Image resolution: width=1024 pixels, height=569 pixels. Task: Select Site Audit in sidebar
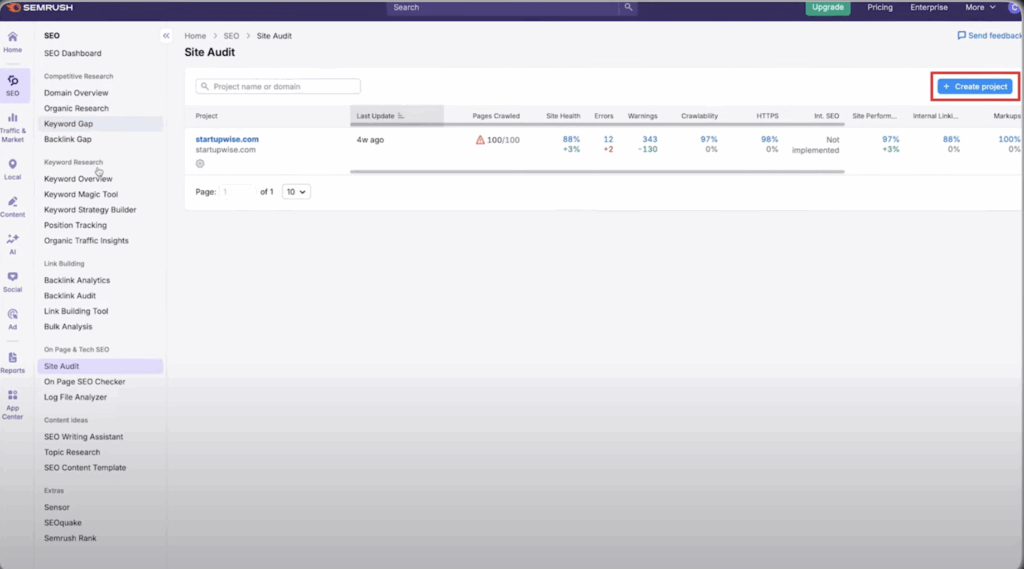[100, 366]
